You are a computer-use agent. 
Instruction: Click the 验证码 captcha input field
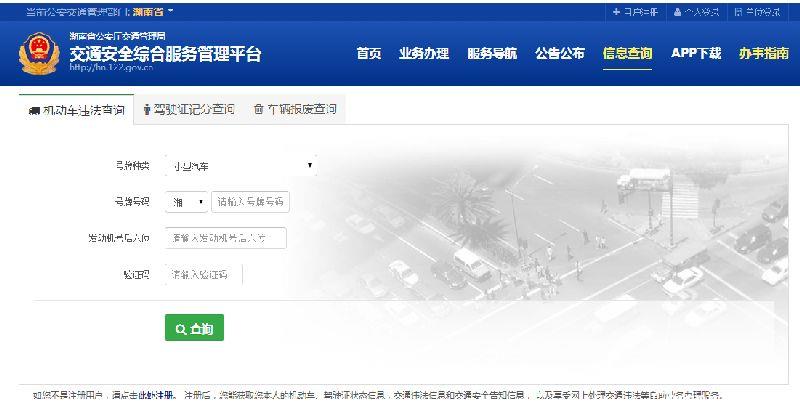(204, 275)
